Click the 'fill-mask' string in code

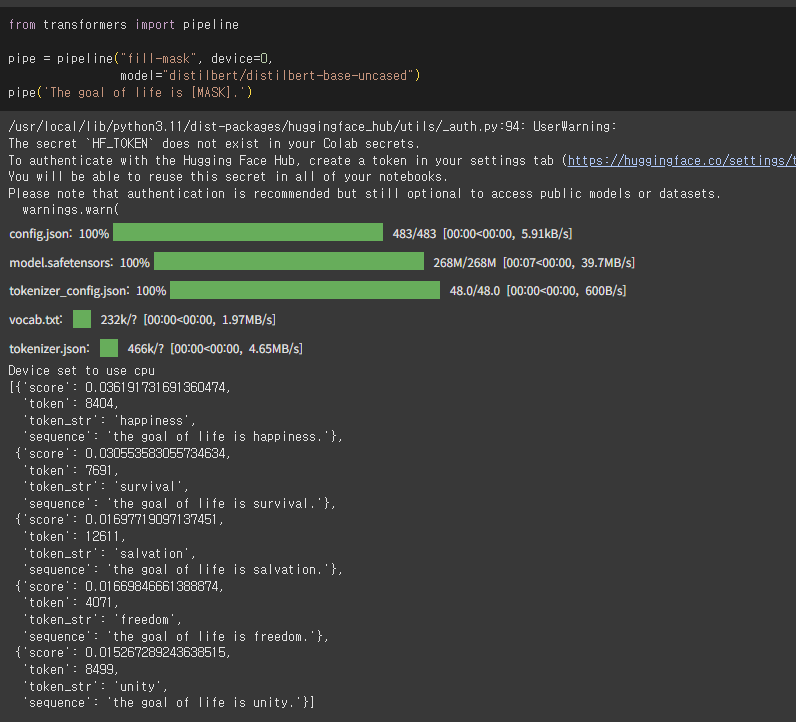click(x=157, y=58)
